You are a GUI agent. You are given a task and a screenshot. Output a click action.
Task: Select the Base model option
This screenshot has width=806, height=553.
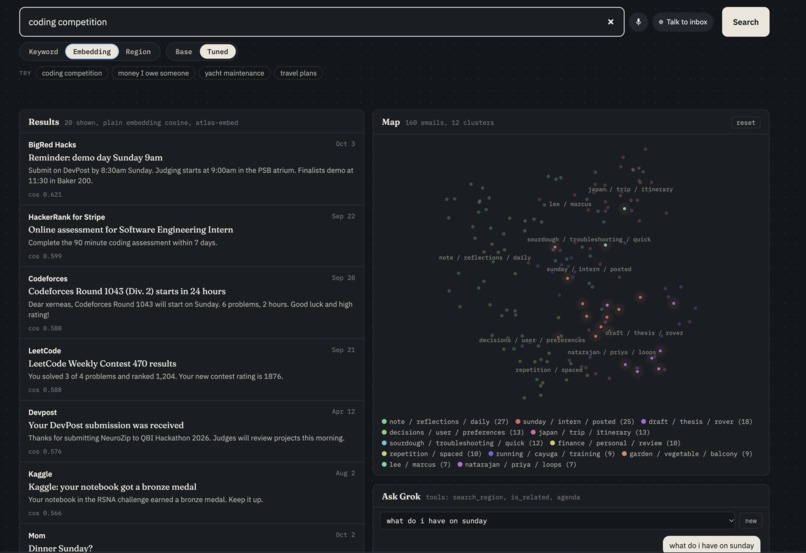[x=184, y=51]
